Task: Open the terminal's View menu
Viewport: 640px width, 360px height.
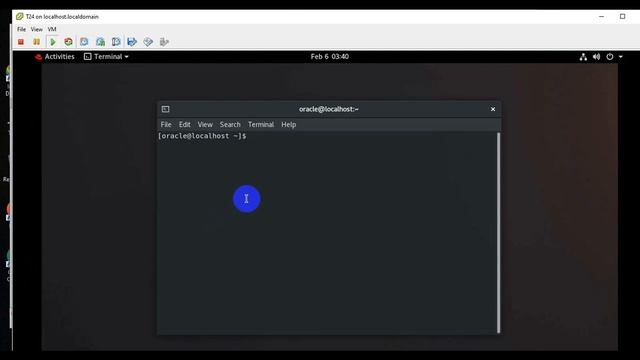Action: [x=205, y=124]
